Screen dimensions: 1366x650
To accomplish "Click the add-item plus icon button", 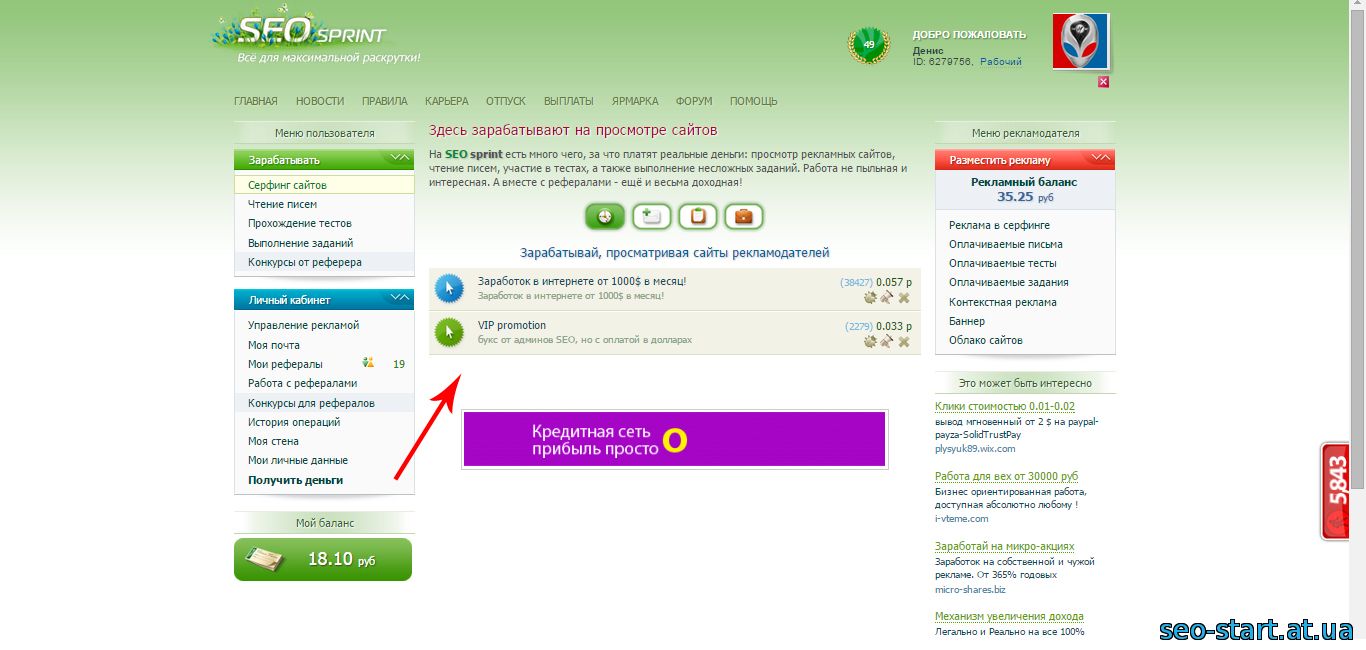I will pyautogui.click(x=652, y=216).
